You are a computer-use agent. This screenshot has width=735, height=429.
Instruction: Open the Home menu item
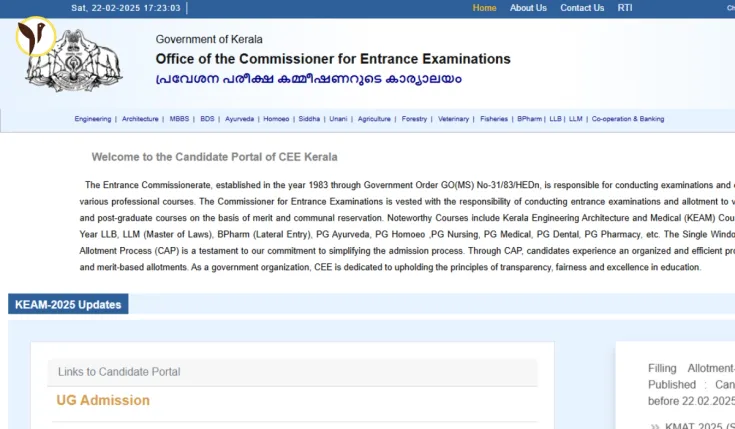(484, 8)
